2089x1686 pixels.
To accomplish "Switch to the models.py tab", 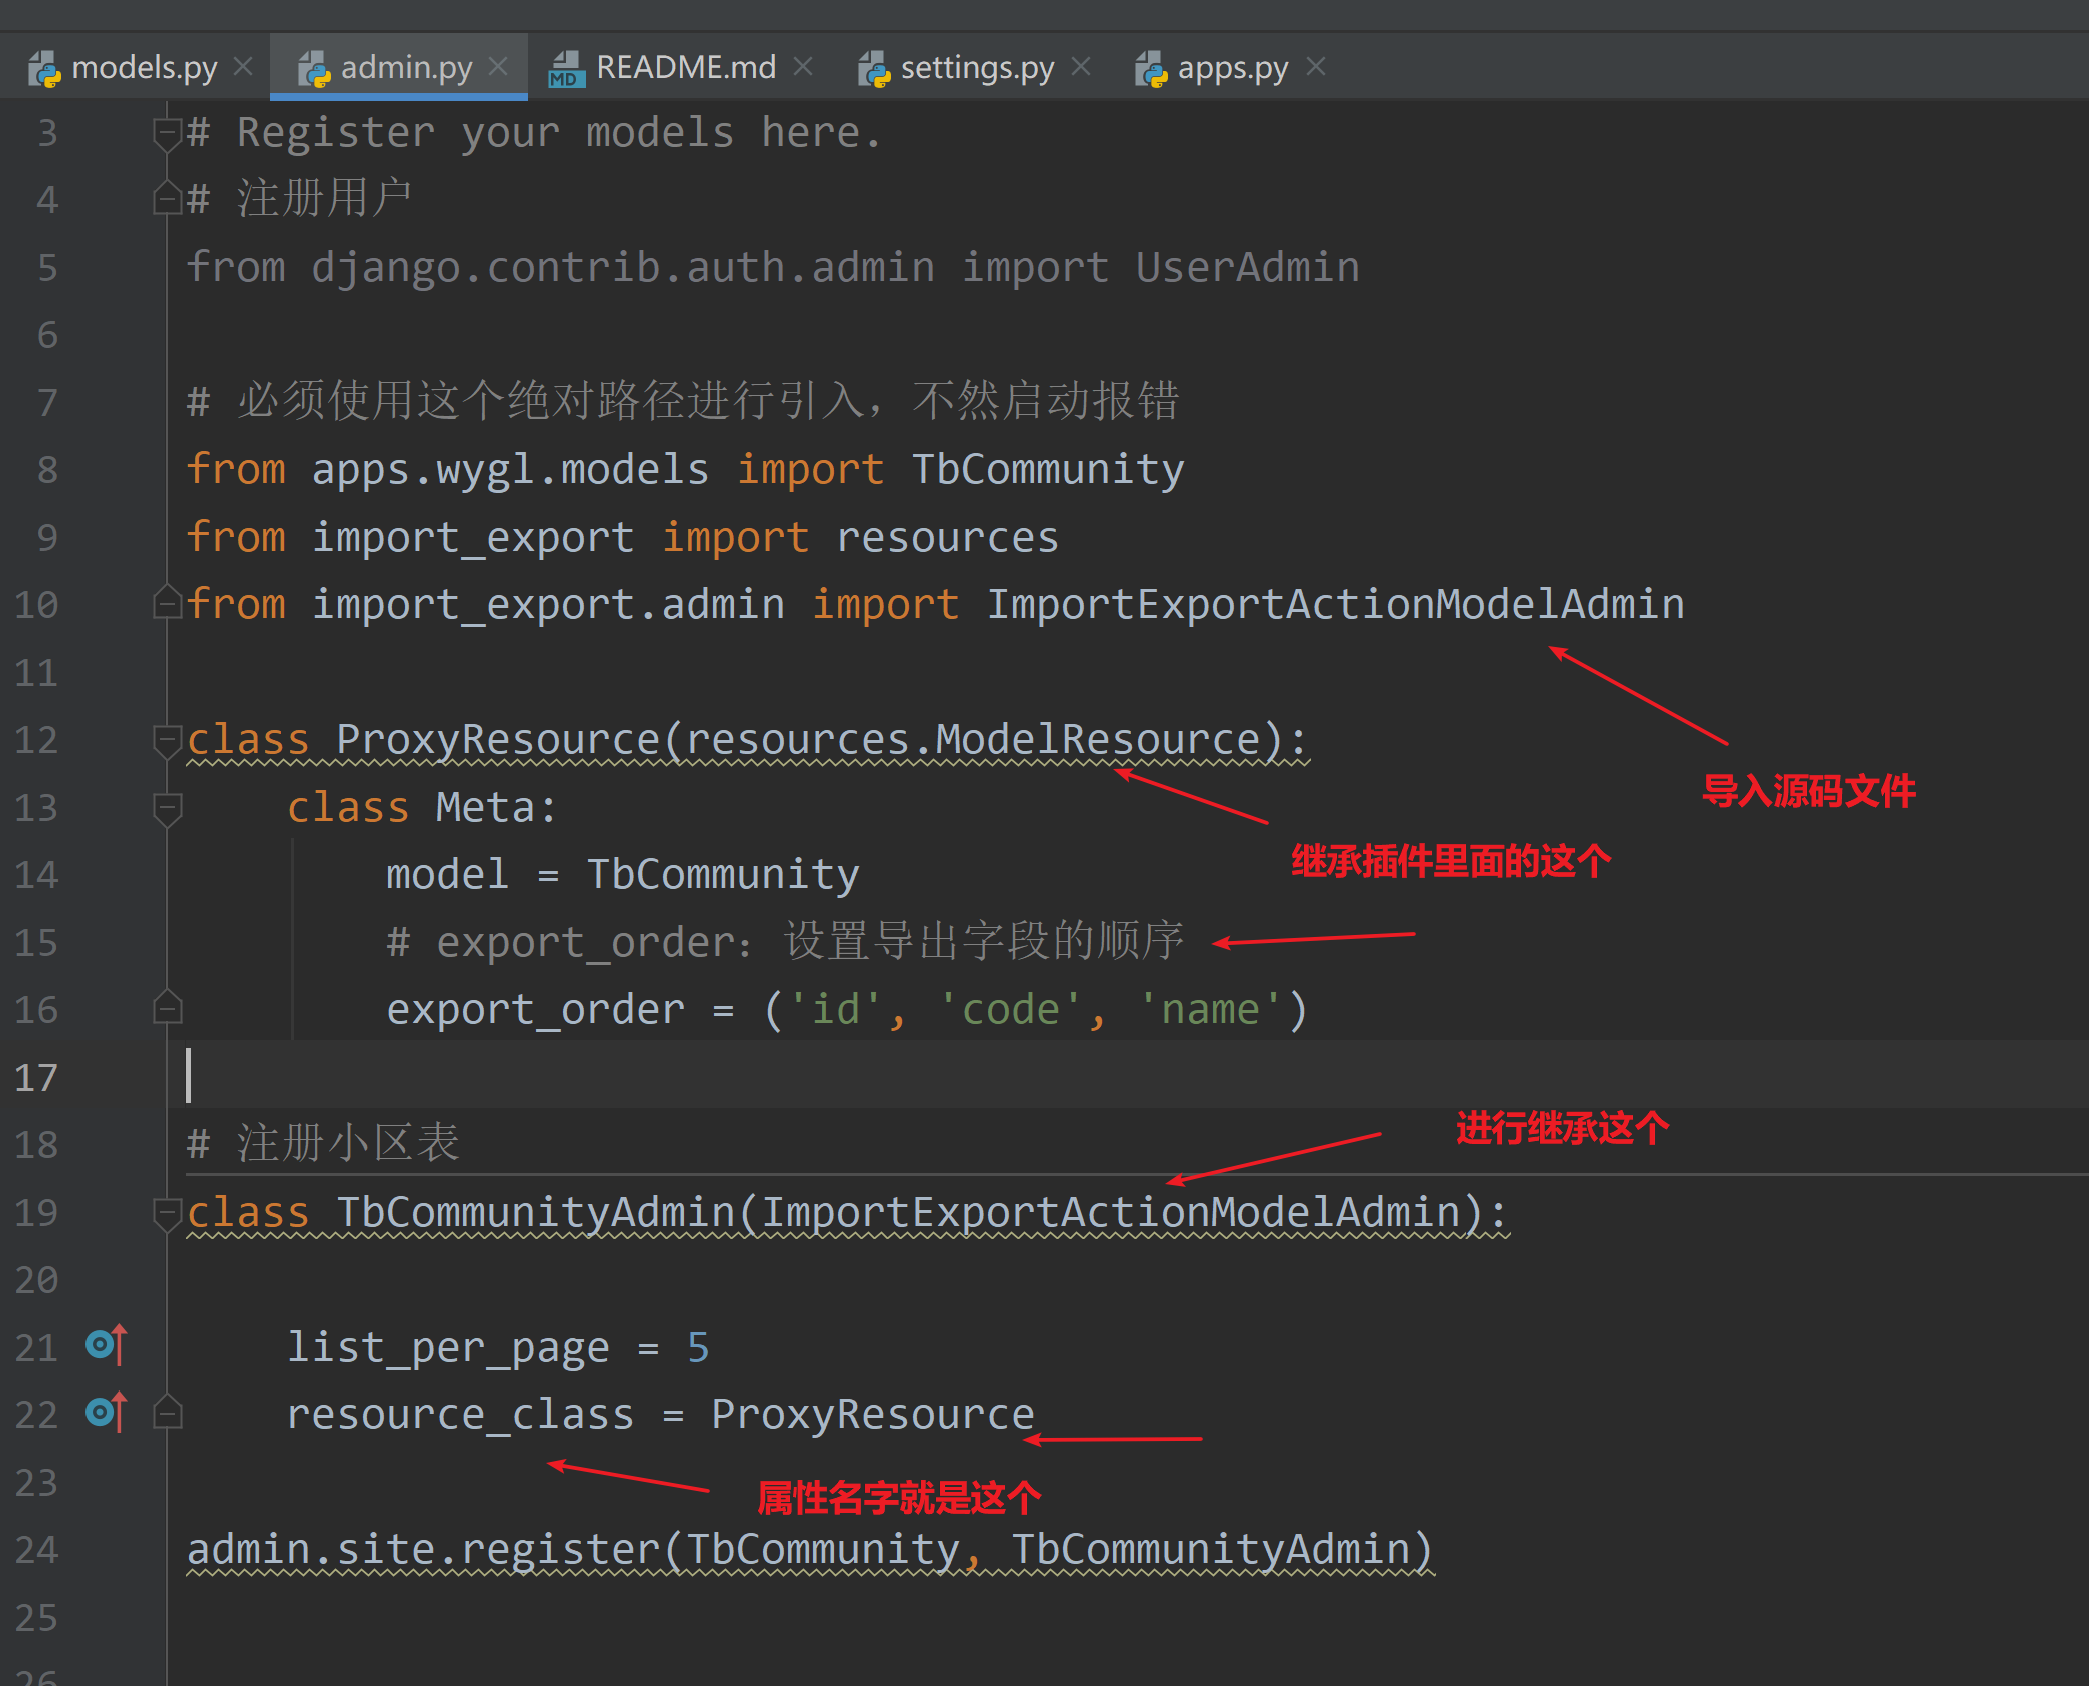I will coord(143,68).
